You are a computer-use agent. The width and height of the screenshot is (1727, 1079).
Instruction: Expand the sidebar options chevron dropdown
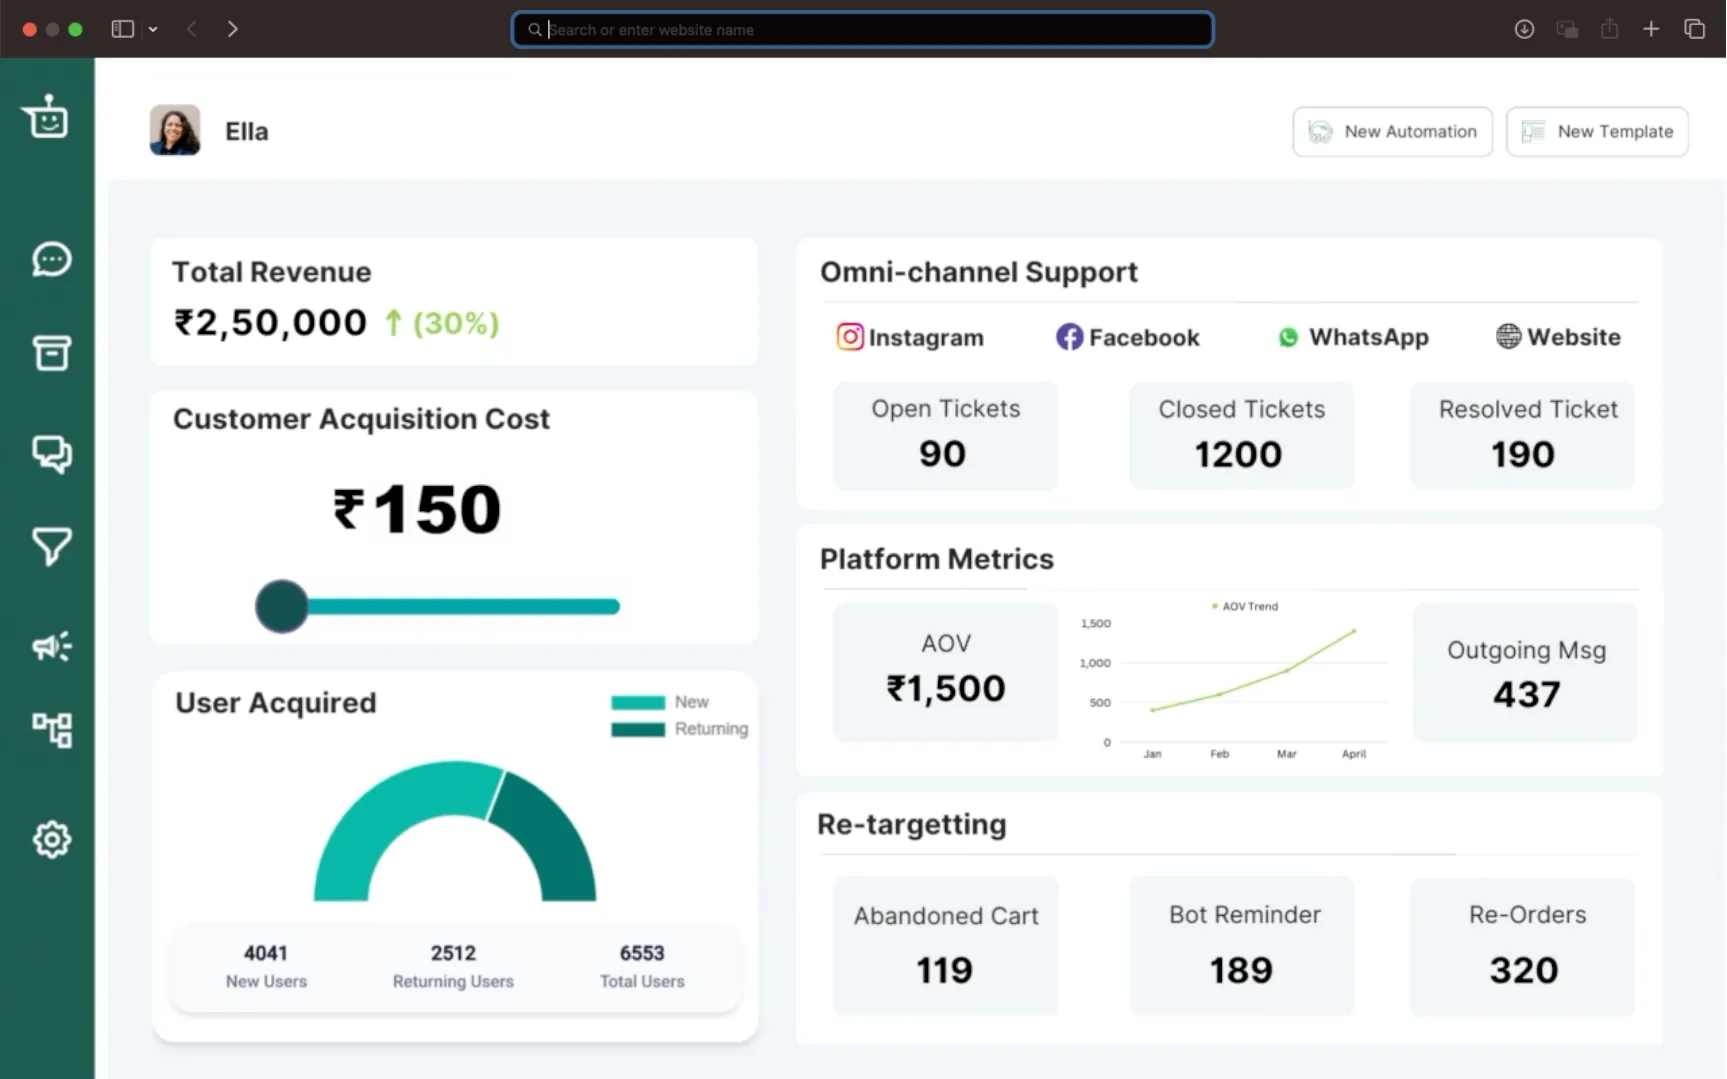[153, 29]
